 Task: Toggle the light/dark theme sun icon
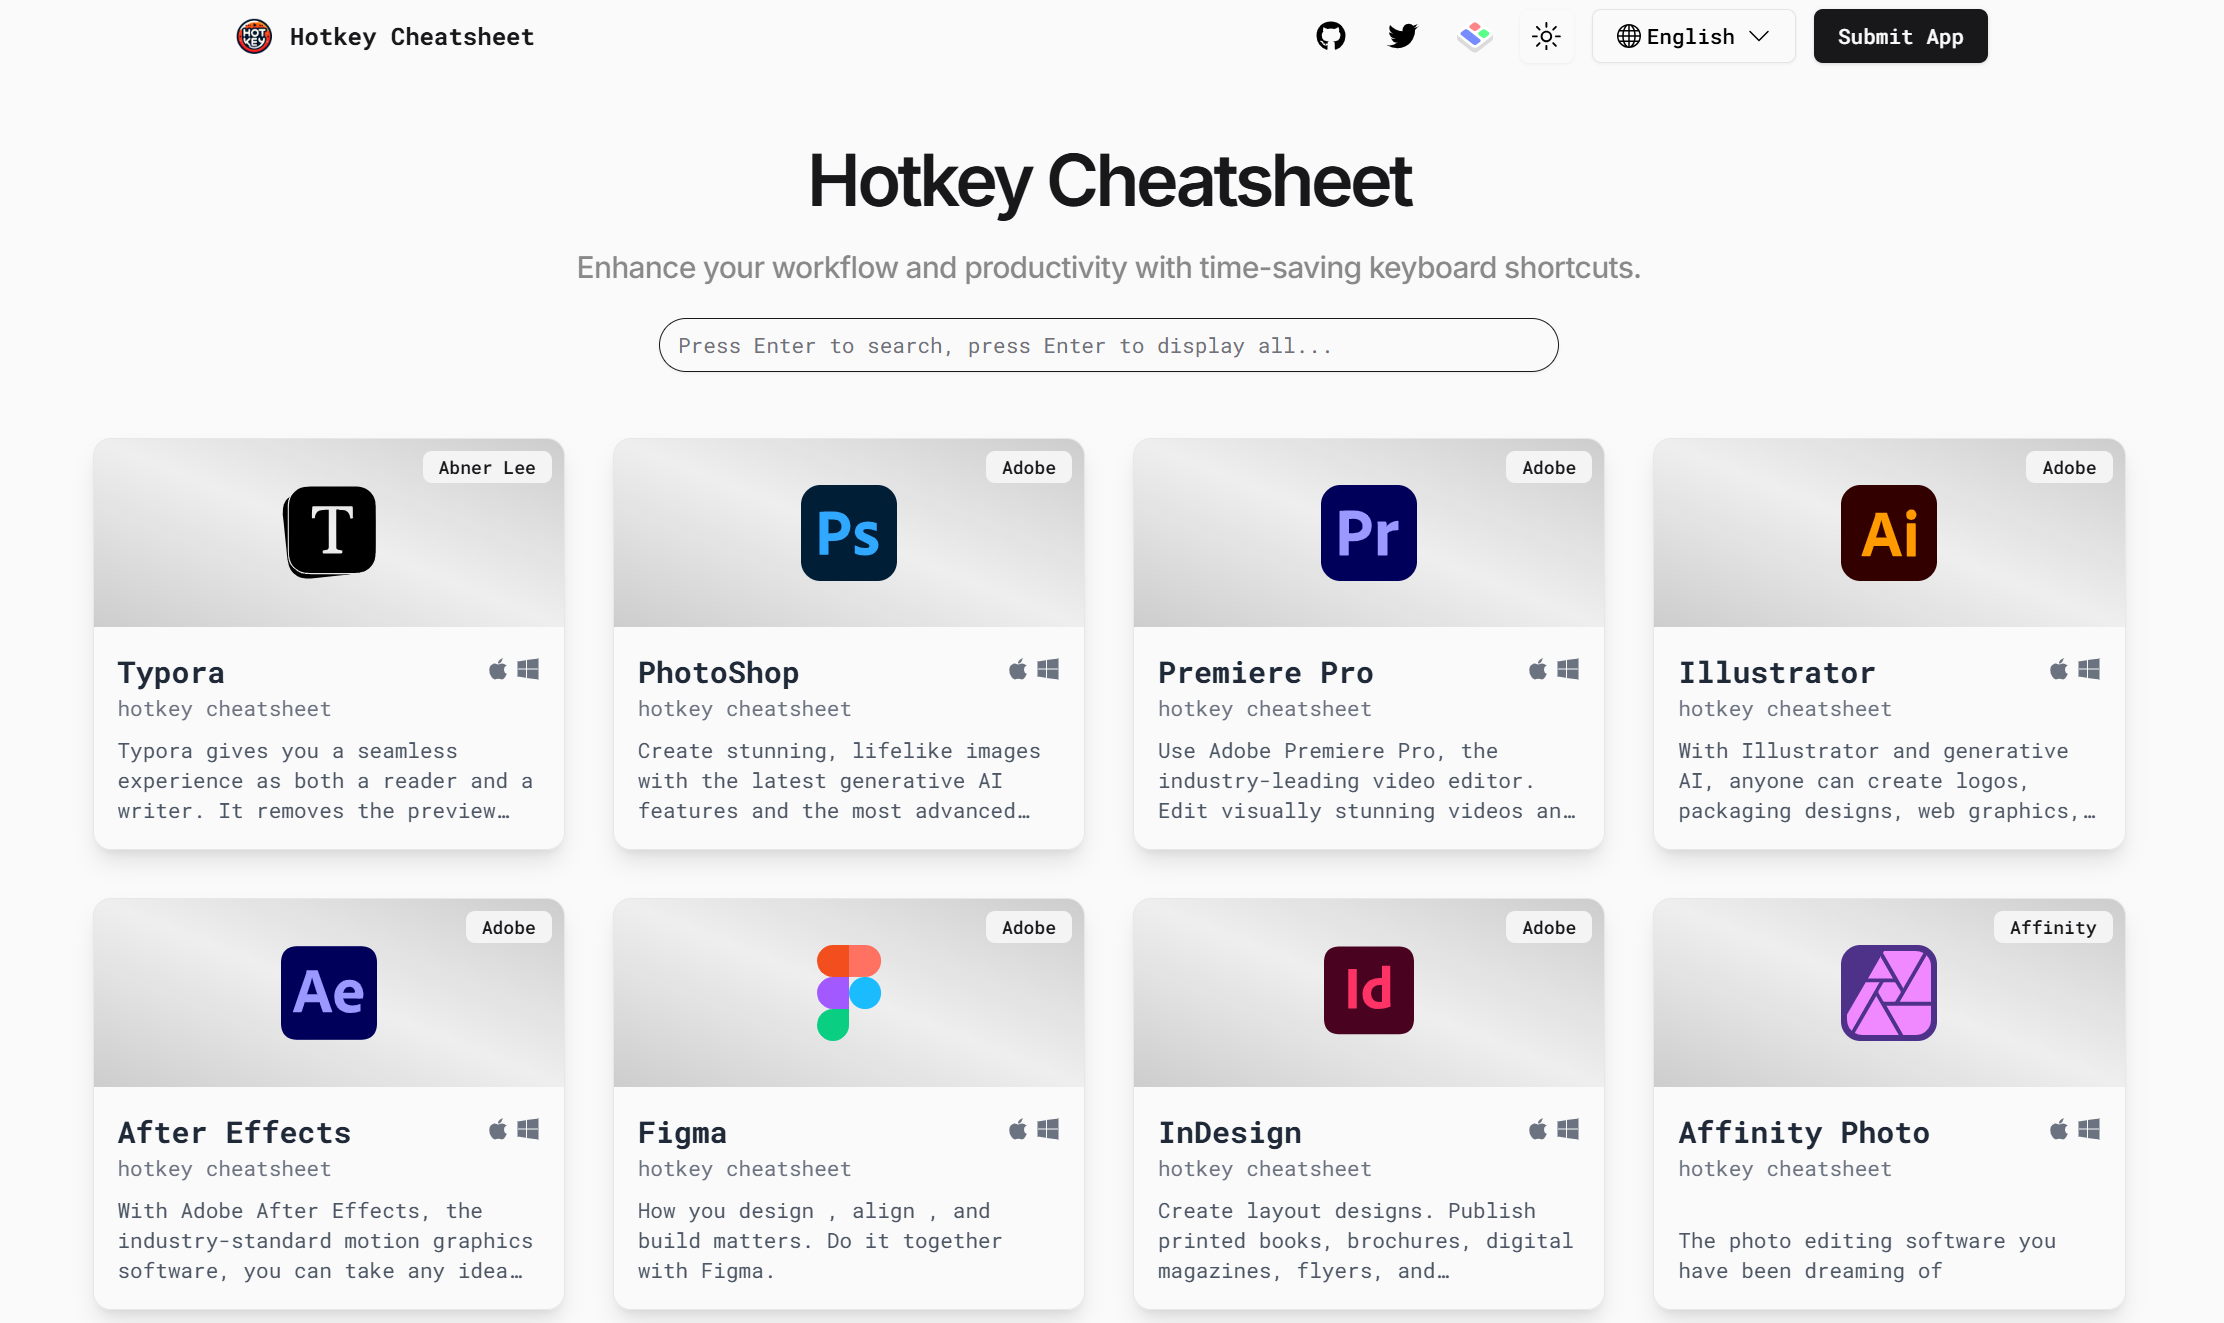click(x=1546, y=37)
